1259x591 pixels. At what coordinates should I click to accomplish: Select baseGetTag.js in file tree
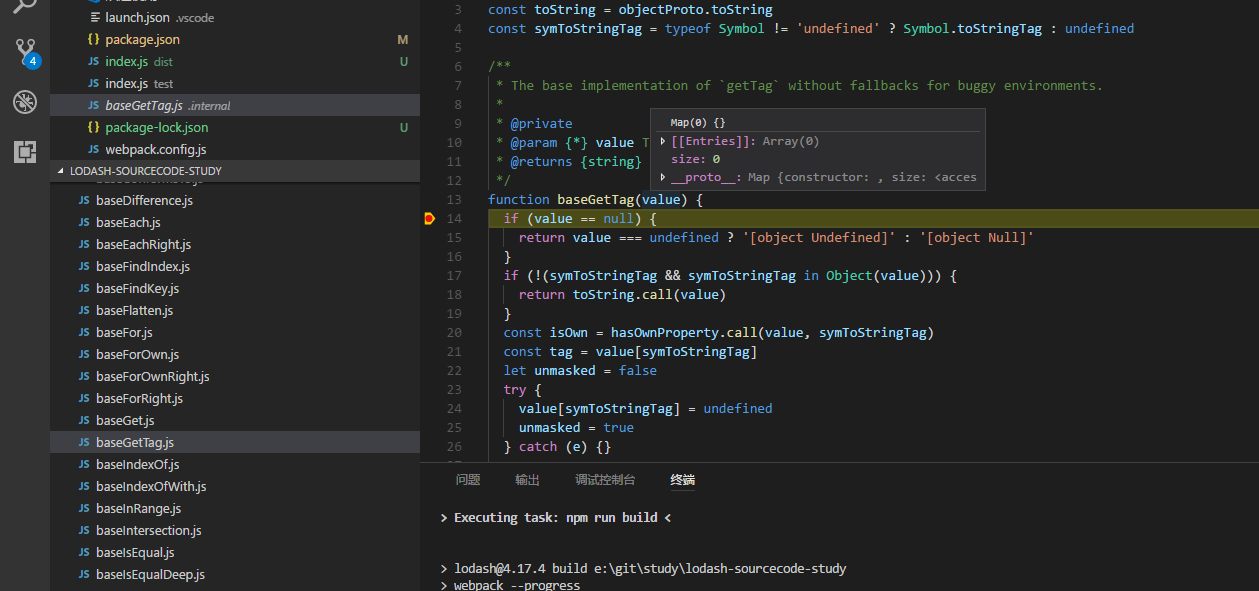235,442
